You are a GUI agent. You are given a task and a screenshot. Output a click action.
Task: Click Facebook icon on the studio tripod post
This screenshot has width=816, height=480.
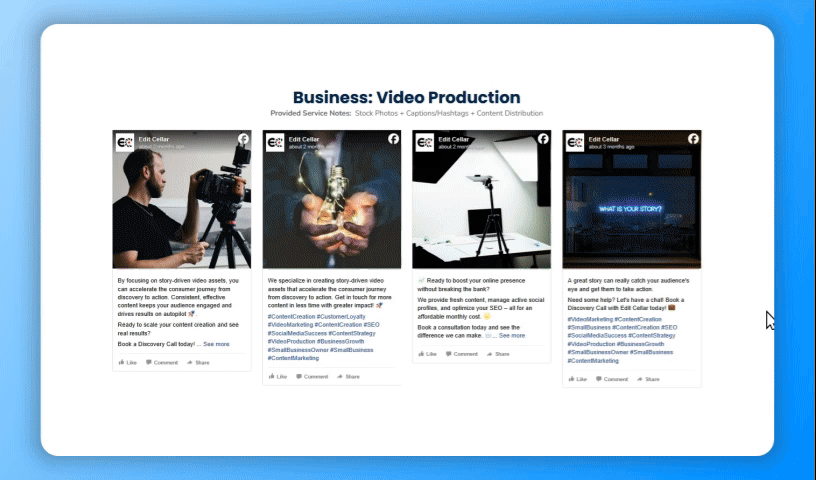(543, 138)
